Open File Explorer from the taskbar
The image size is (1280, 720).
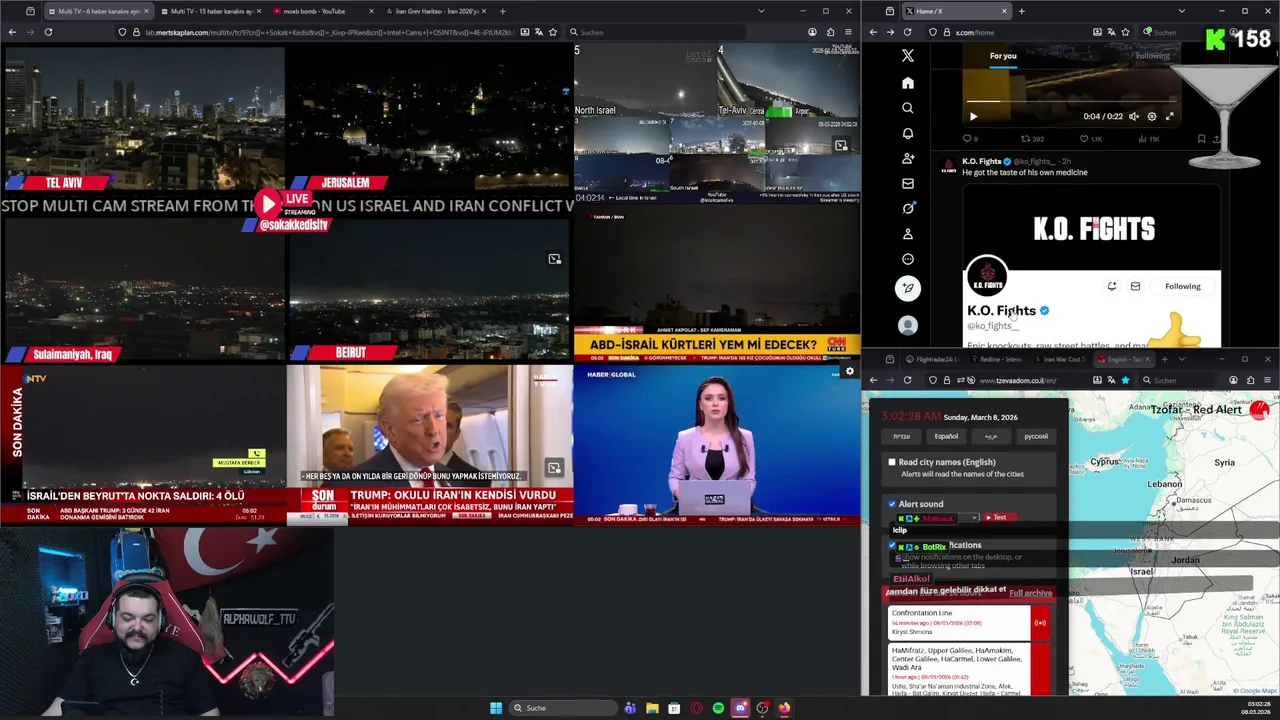(x=652, y=708)
